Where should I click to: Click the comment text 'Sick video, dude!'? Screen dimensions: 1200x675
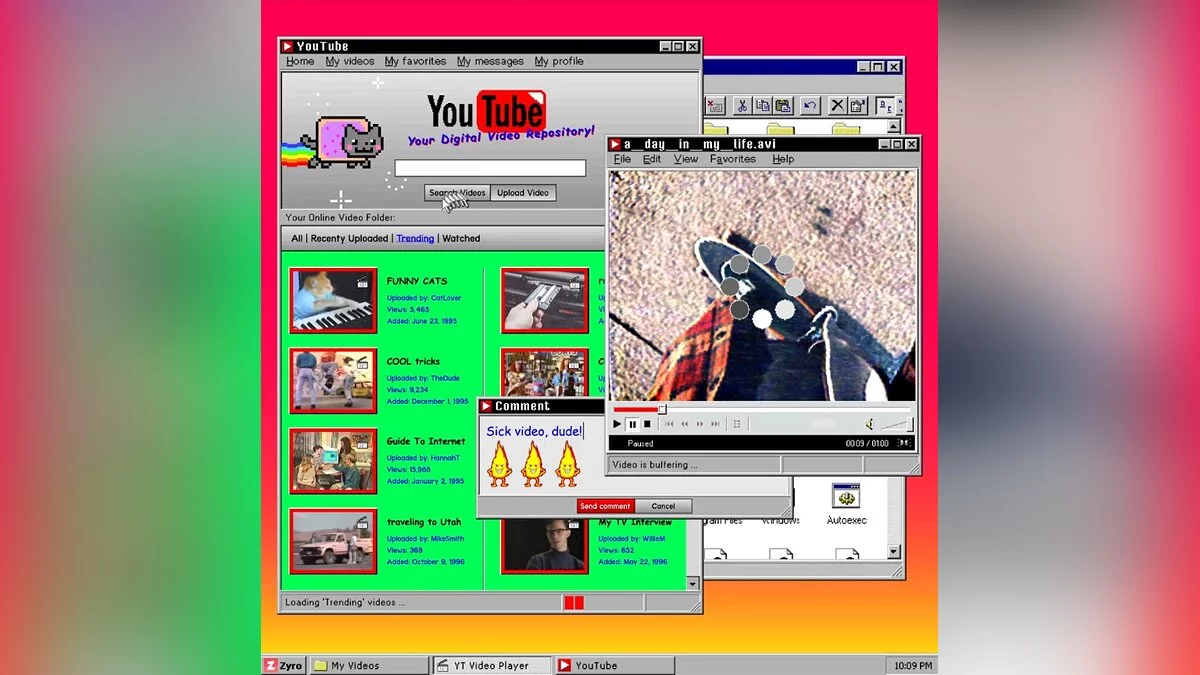pyautogui.click(x=534, y=431)
